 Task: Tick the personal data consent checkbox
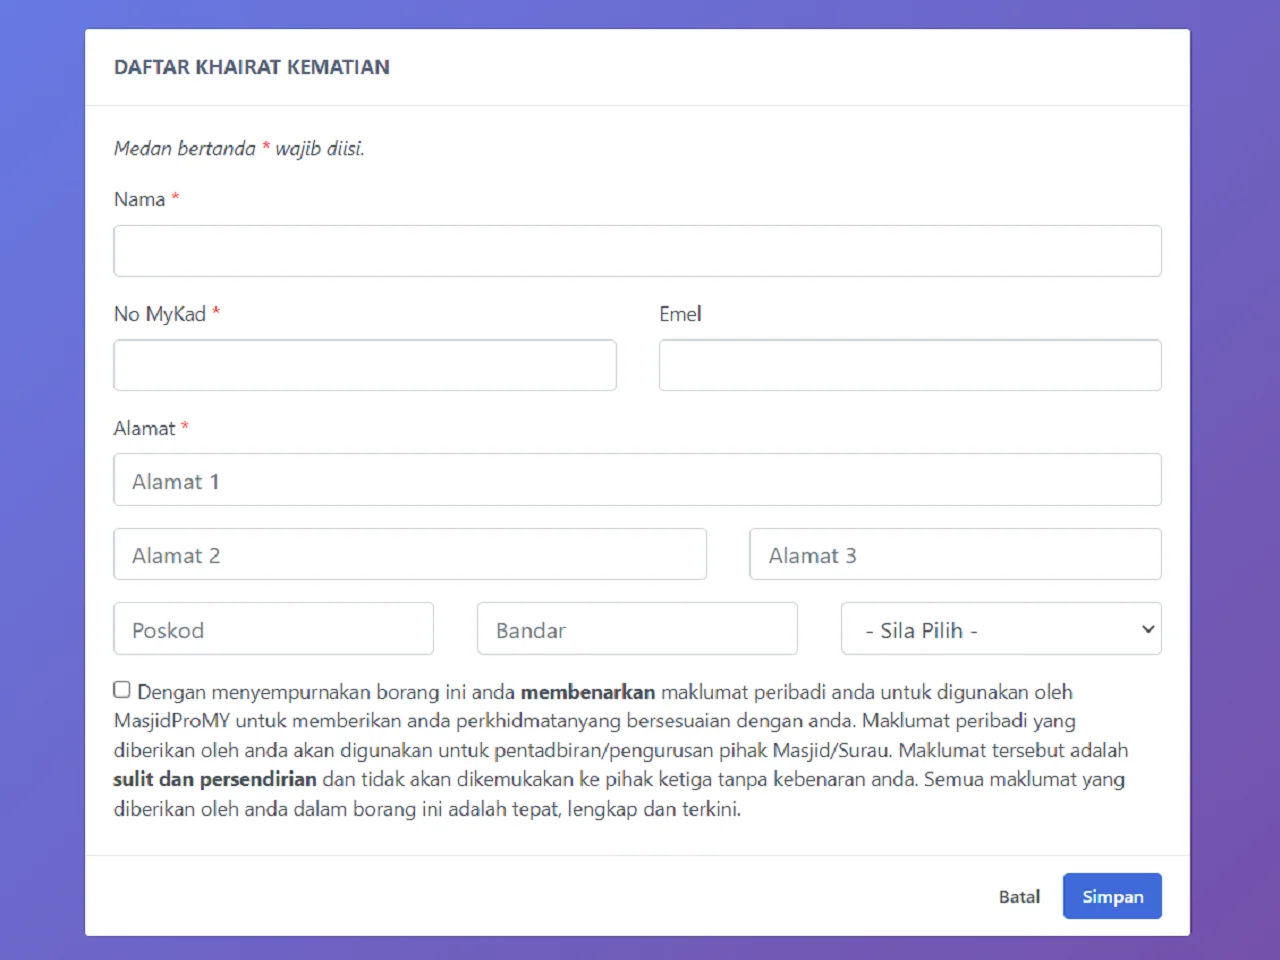pos(122,689)
